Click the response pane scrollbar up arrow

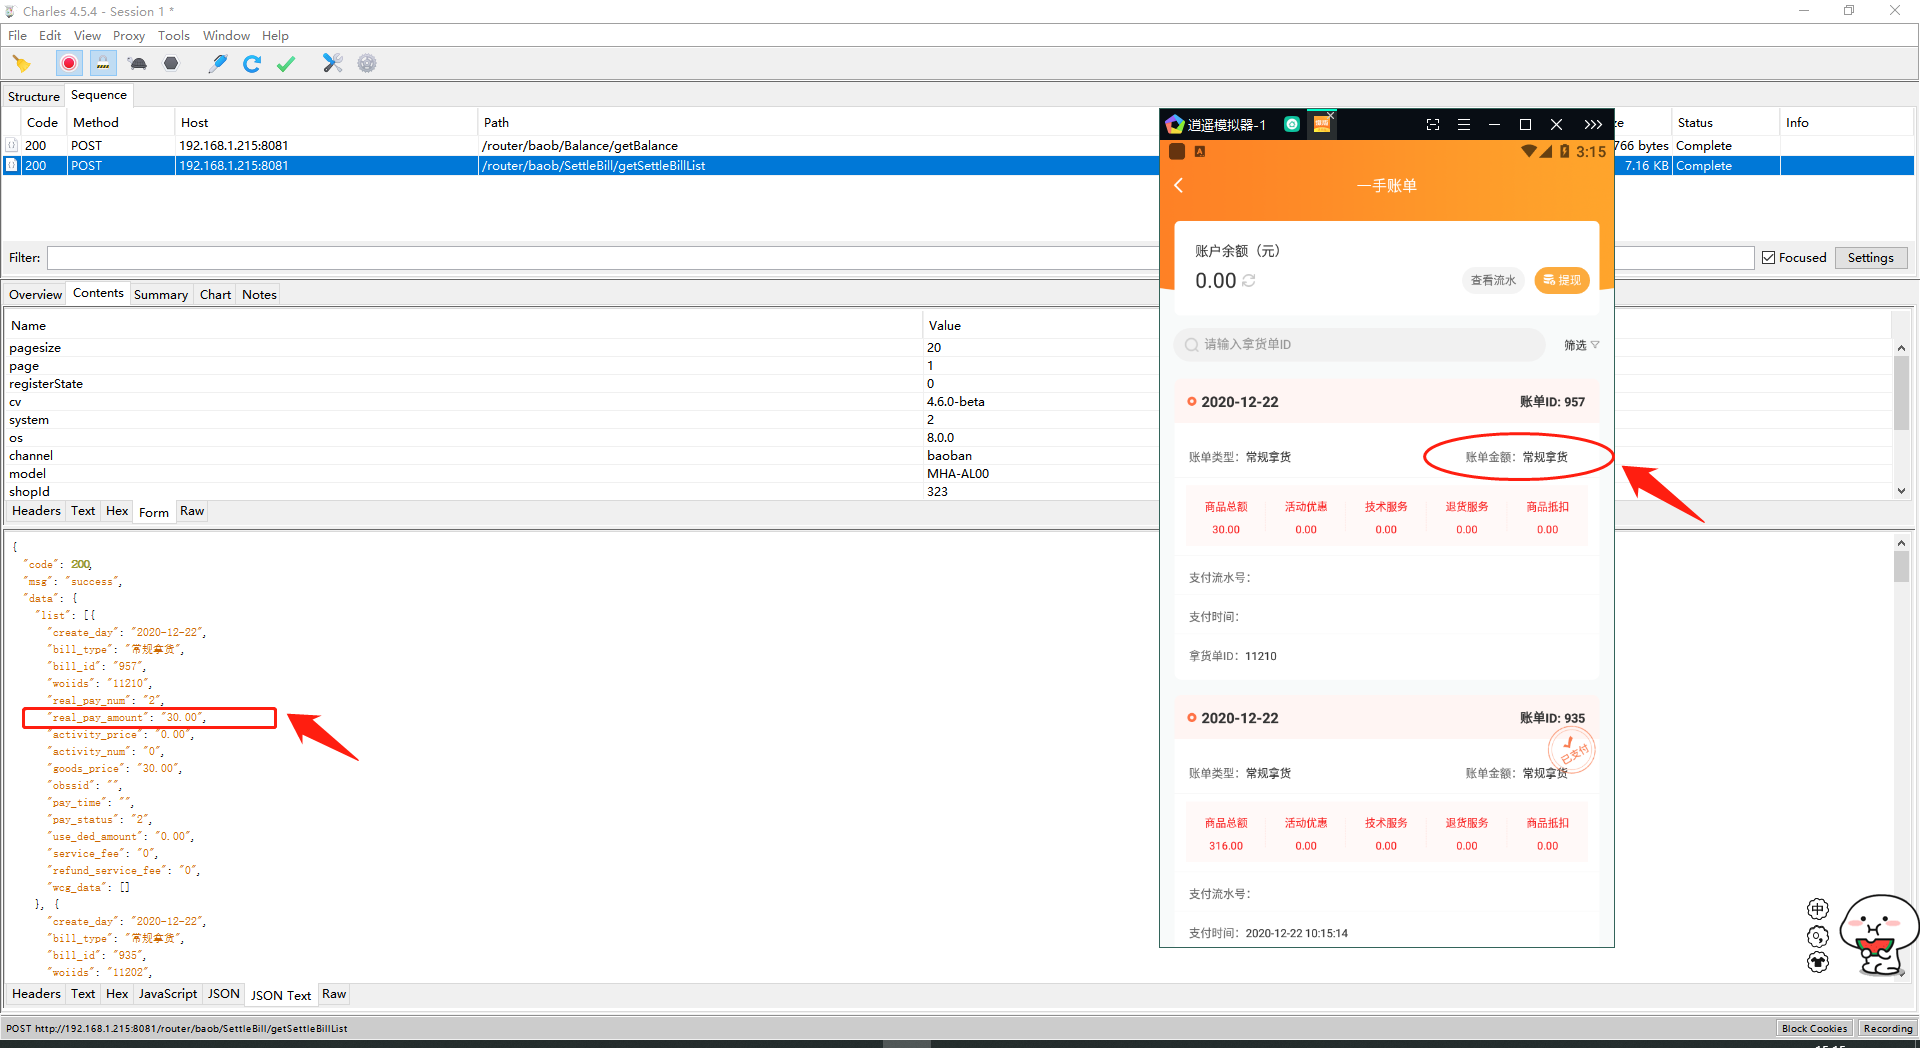pos(1901,543)
